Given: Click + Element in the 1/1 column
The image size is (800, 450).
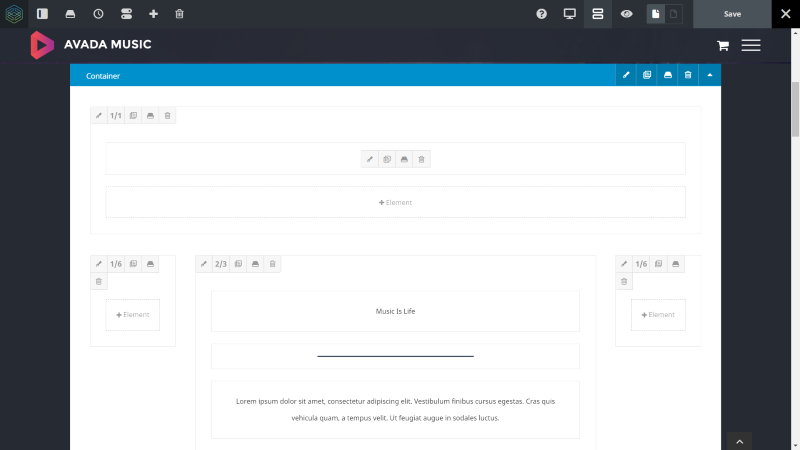Looking at the screenshot, I should coord(395,203).
